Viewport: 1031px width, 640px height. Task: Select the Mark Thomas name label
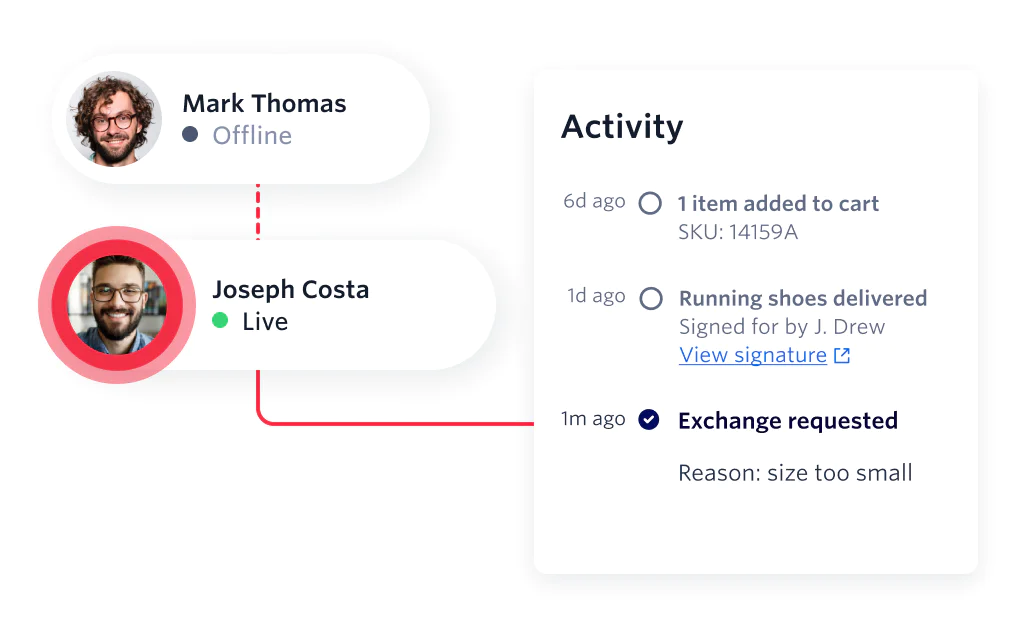click(x=264, y=104)
